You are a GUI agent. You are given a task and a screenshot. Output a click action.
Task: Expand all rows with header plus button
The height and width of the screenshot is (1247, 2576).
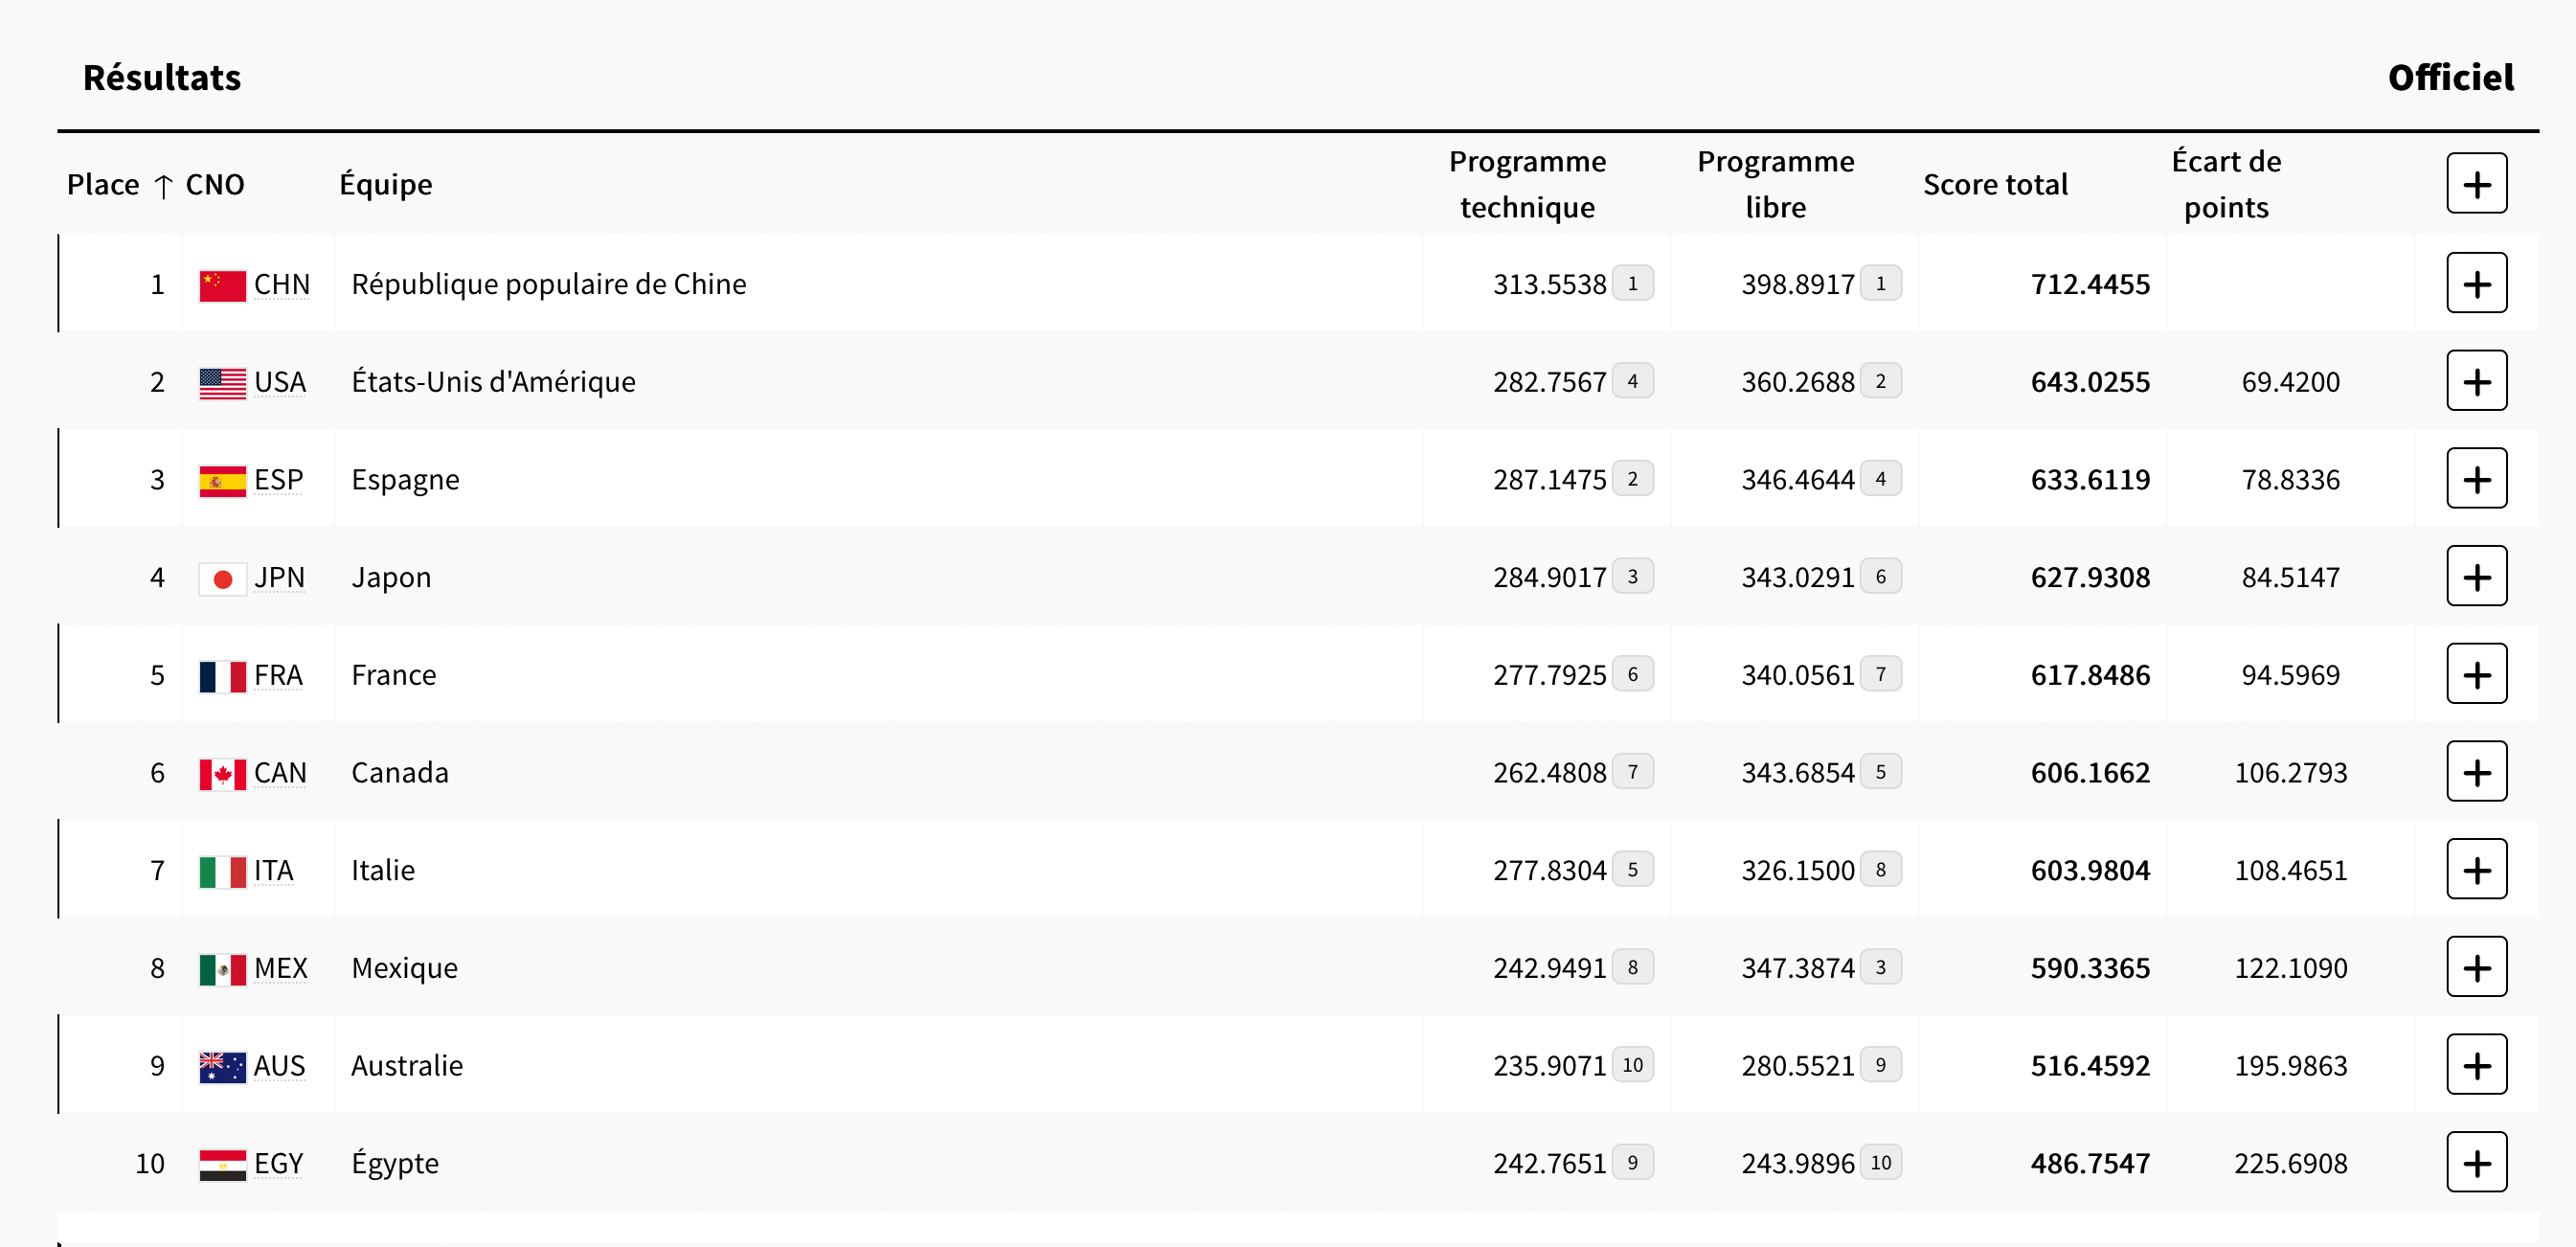click(x=2476, y=184)
